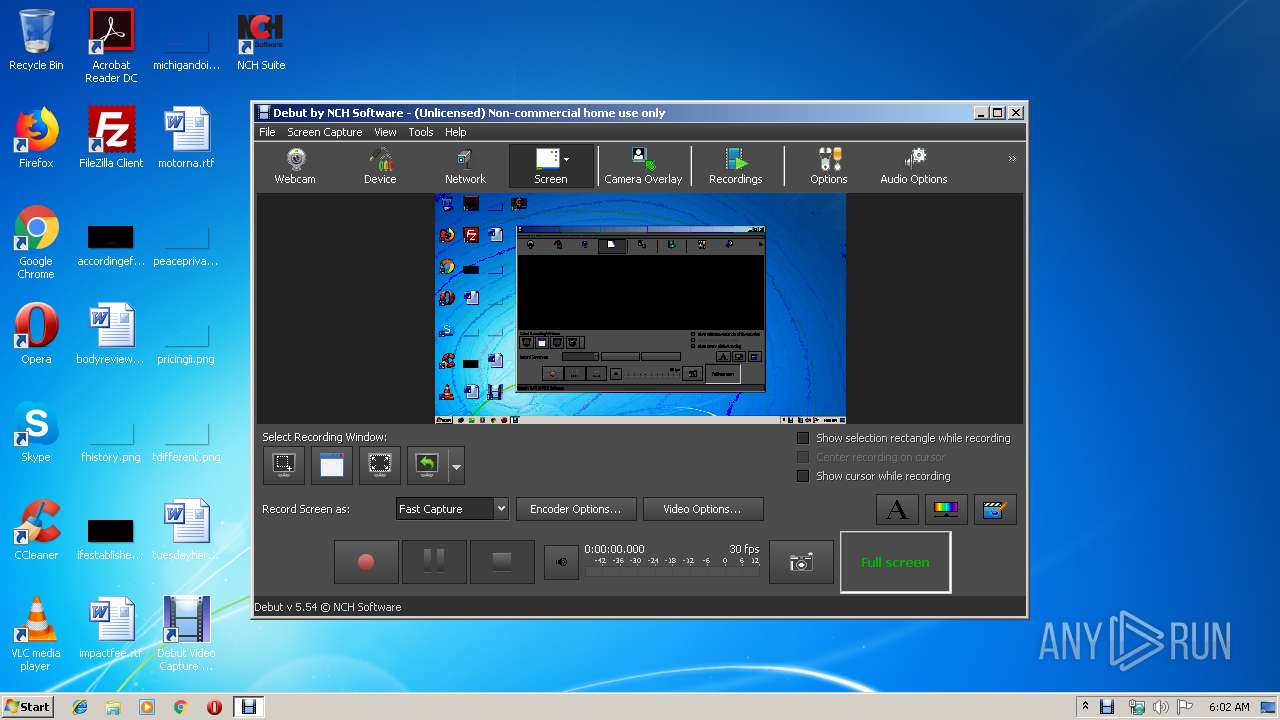Select the Network capture source
1280x720 pixels.
pos(465,166)
